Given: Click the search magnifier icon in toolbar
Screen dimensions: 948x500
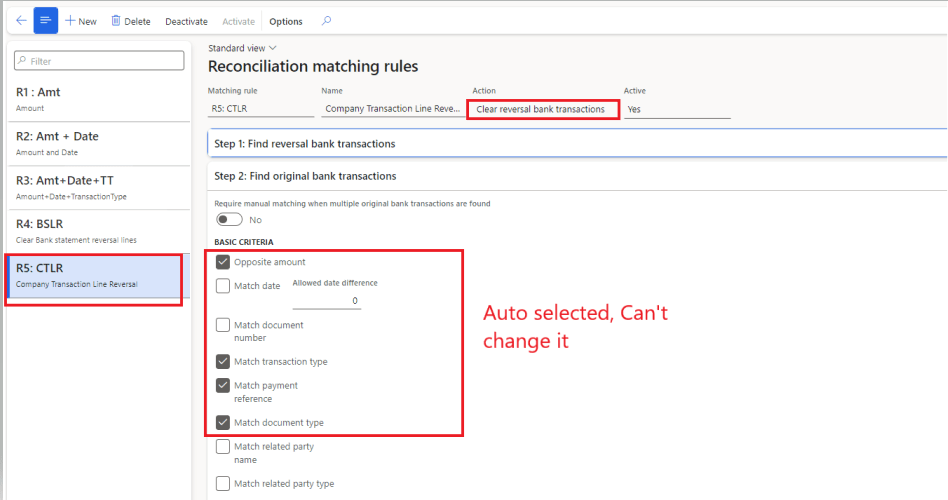Looking at the screenshot, I should [x=327, y=21].
